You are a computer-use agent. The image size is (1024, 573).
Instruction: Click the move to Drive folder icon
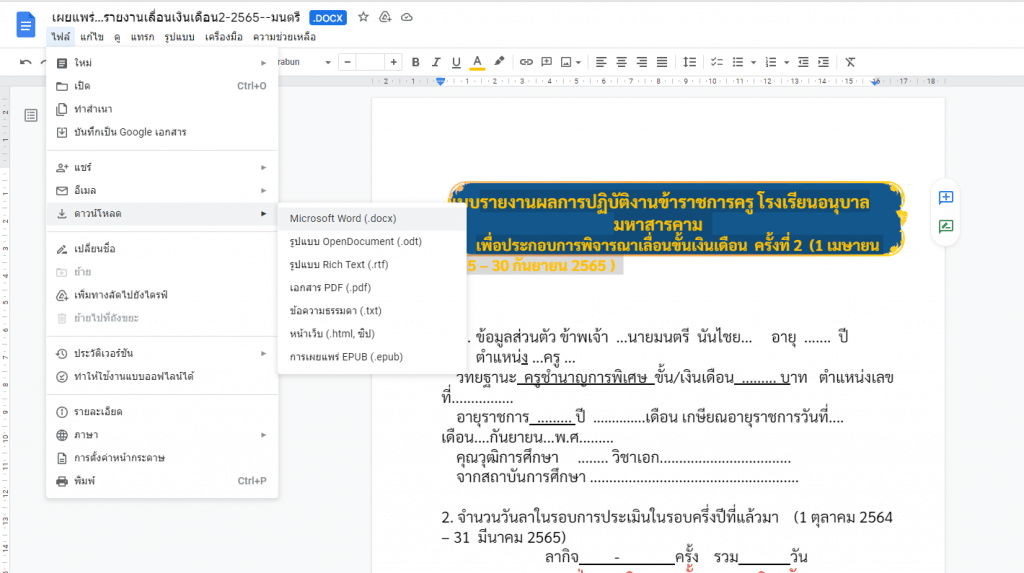coord(385,17)
